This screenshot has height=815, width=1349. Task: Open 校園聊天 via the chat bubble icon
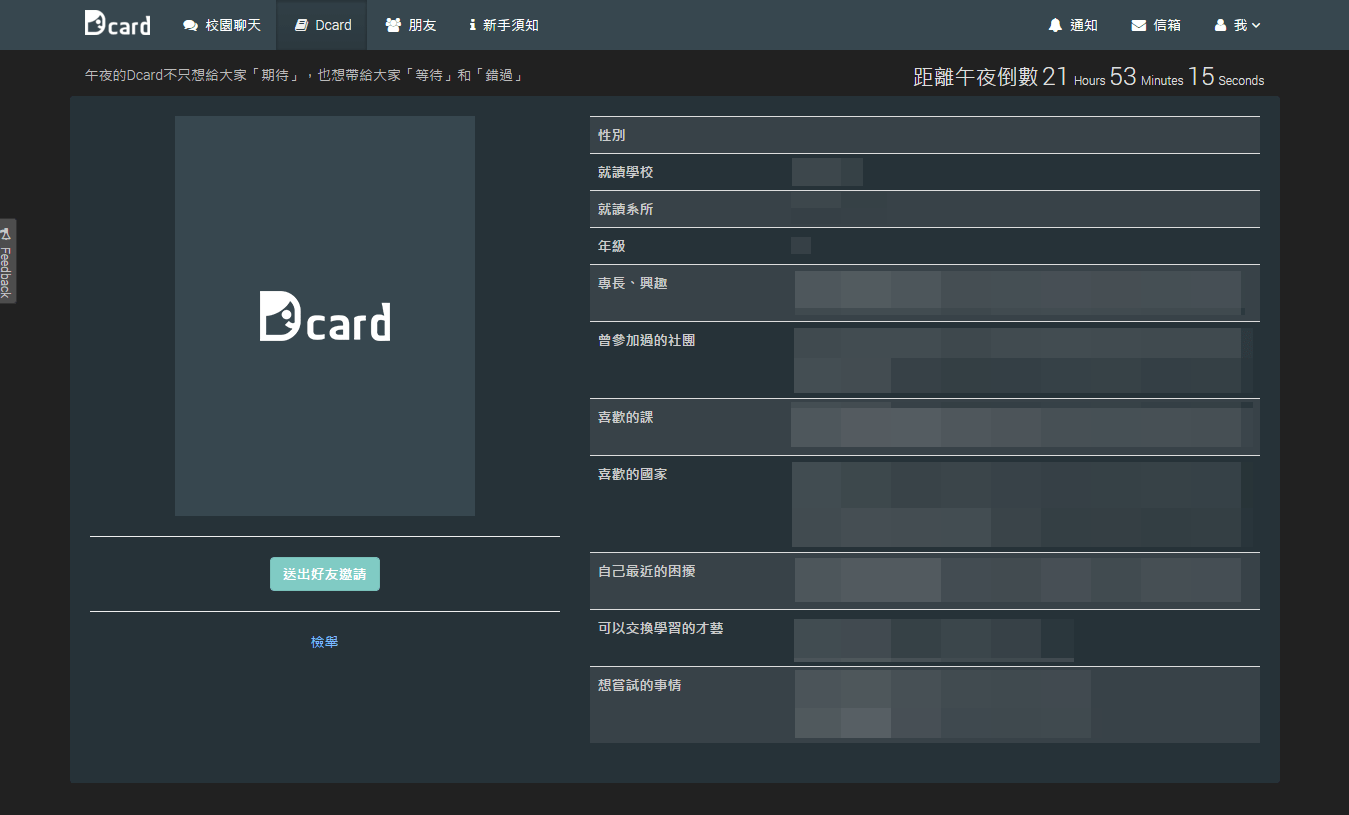point(188,24)
